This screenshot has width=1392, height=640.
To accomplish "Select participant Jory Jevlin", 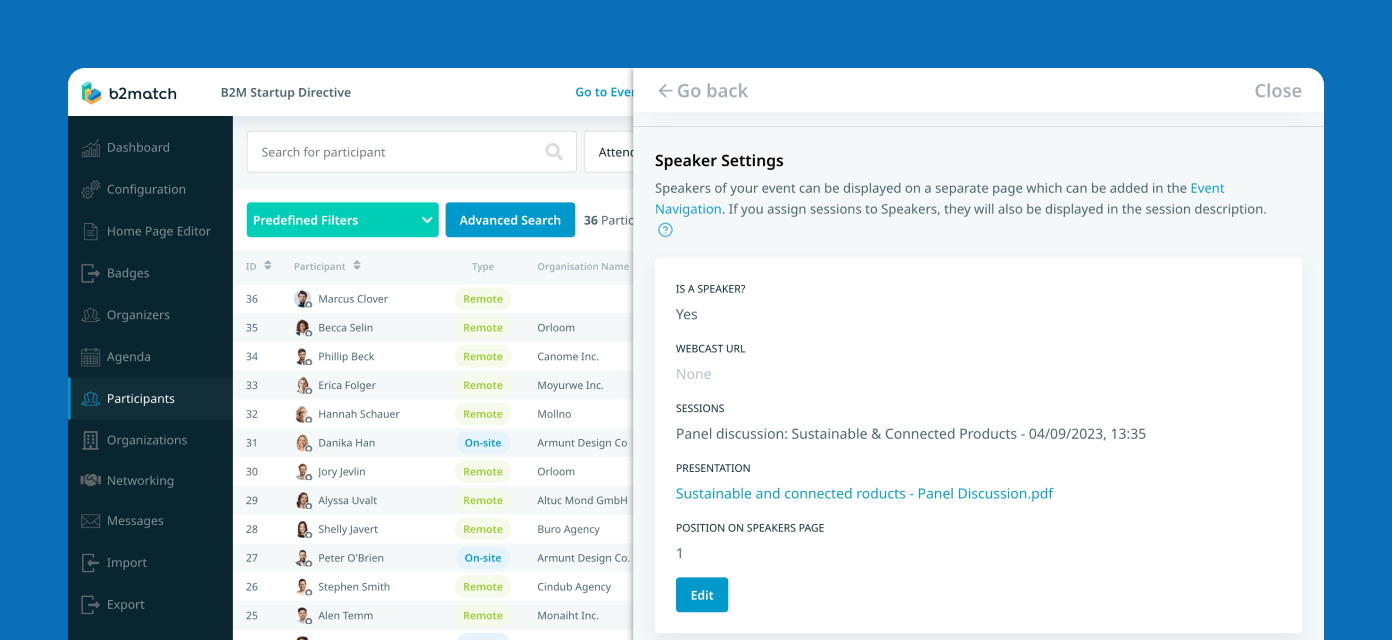I will tap(342, 472).
